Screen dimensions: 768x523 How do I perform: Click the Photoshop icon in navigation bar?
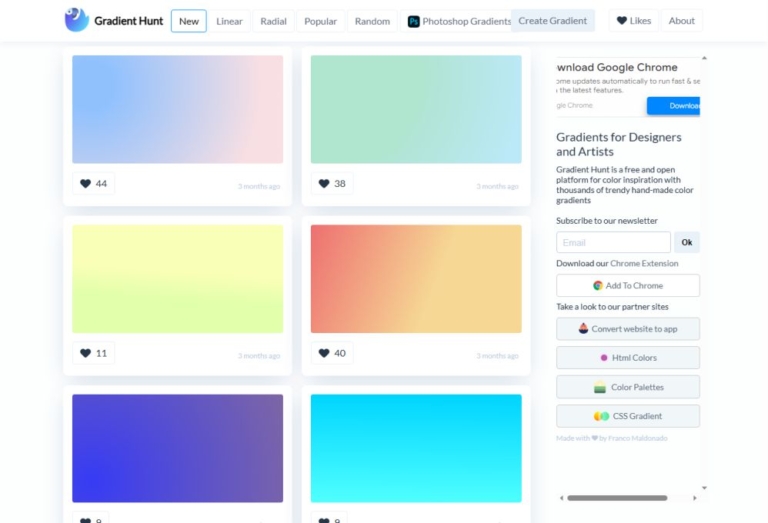tap(414, 21)
